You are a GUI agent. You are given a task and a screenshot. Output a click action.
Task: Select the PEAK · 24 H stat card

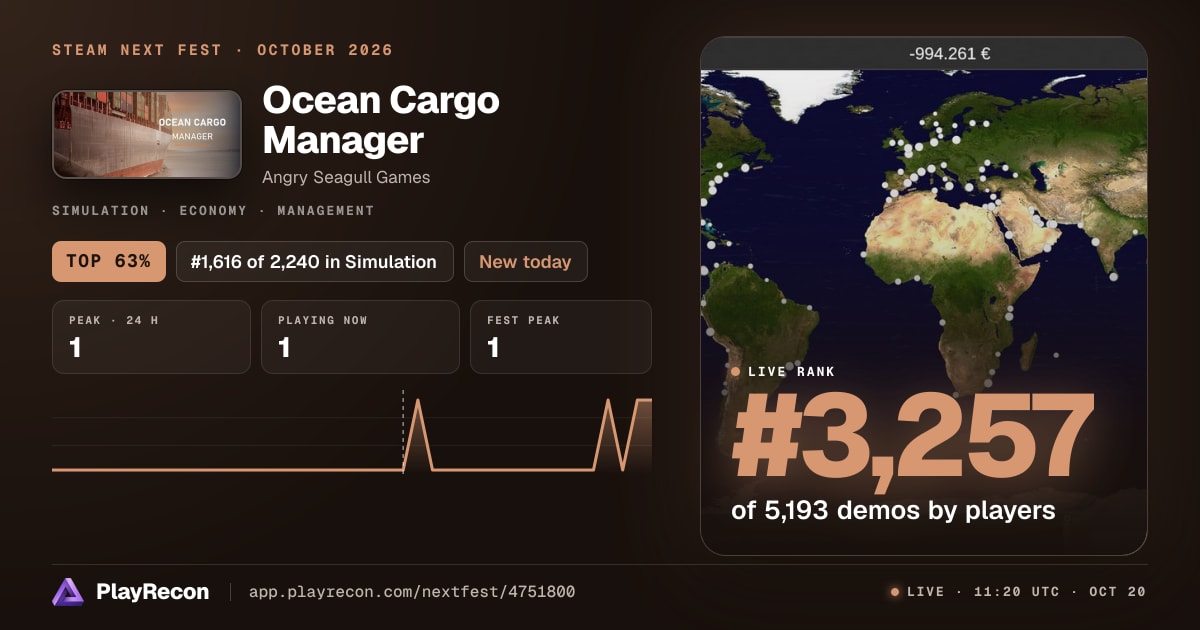(151, 337)
